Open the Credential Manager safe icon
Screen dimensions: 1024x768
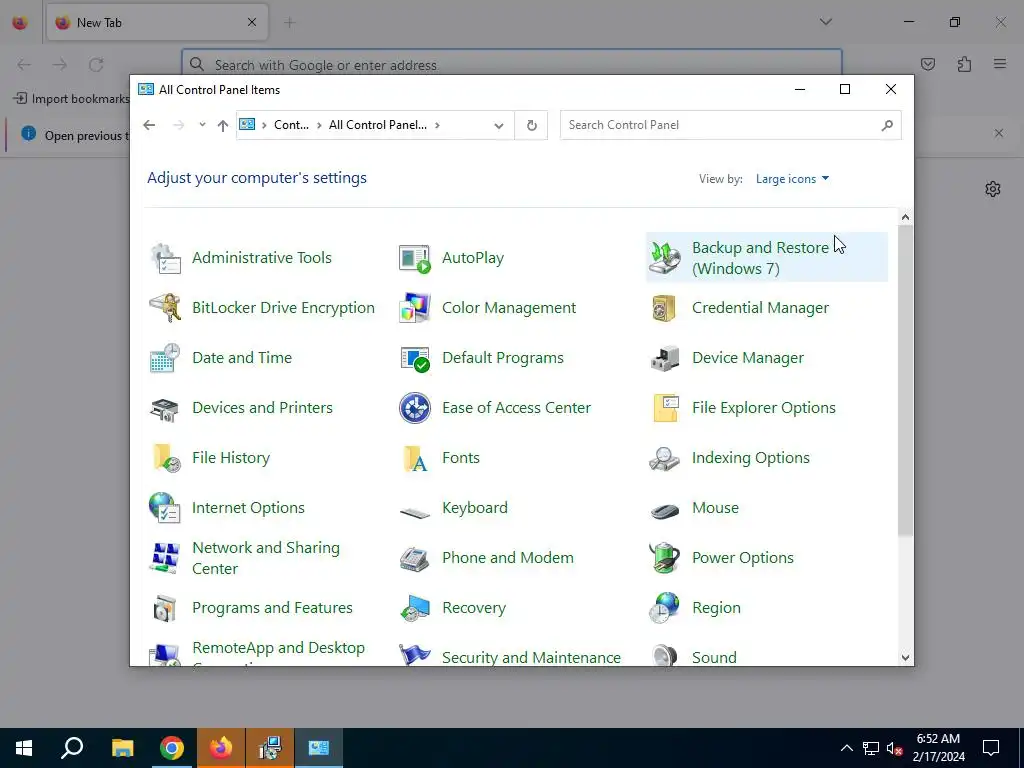[x=665, y=308]
